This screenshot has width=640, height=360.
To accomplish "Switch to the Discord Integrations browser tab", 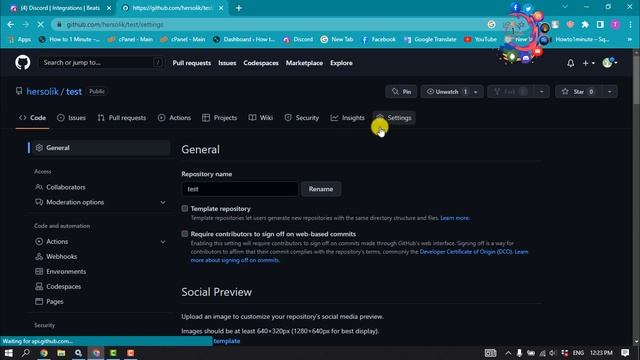I will tap(60, 8).
